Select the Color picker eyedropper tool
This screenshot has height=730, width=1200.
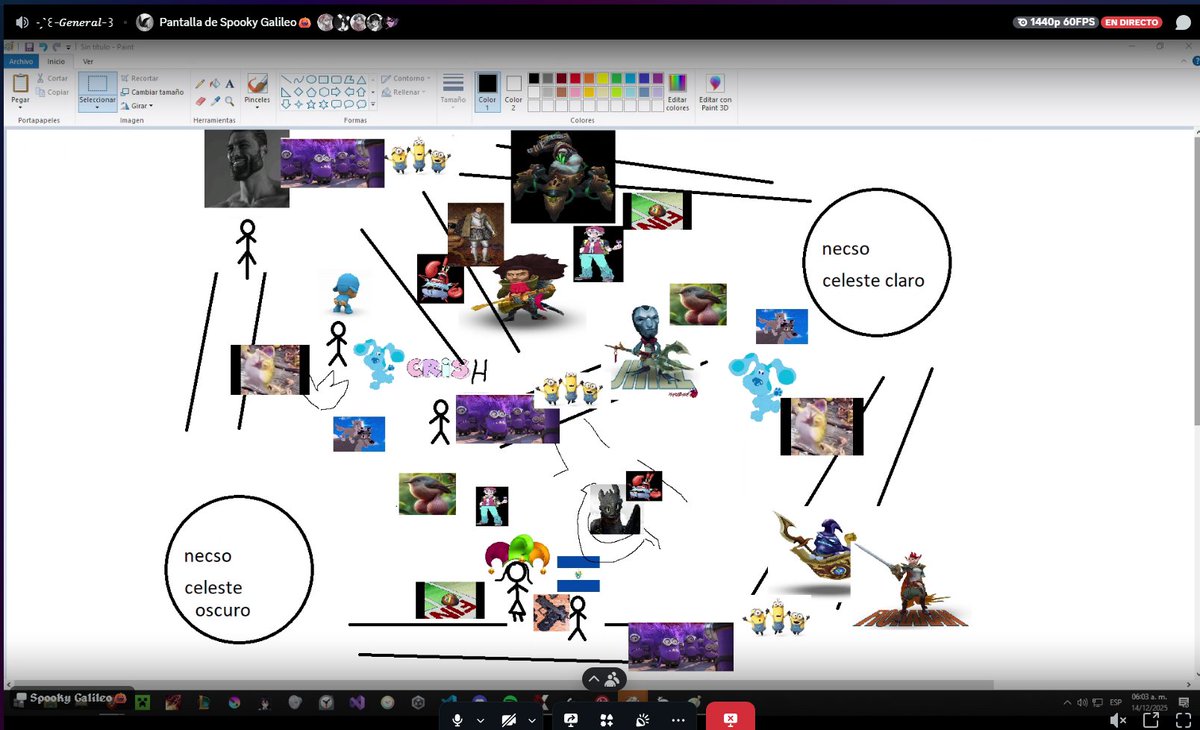pos(214,101)
